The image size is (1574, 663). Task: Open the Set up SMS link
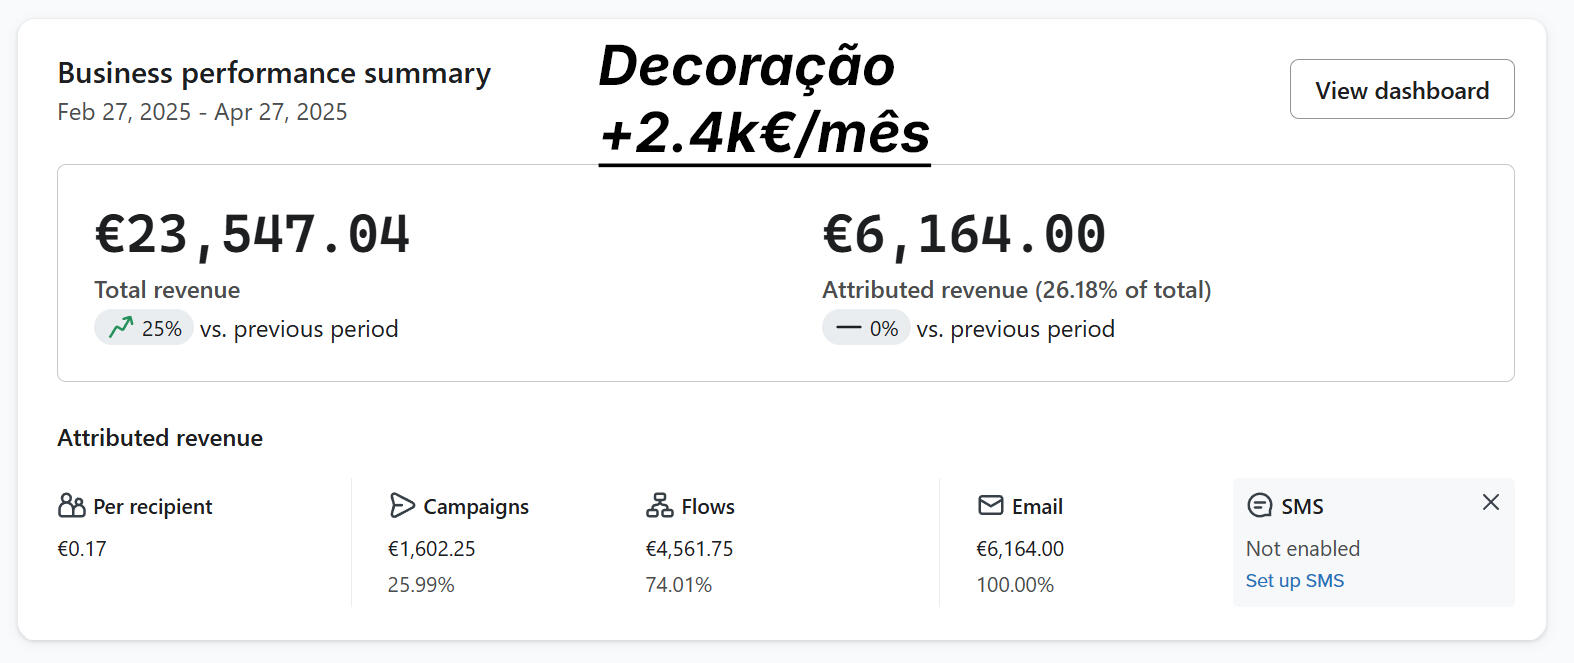(x=1294, y=581)
